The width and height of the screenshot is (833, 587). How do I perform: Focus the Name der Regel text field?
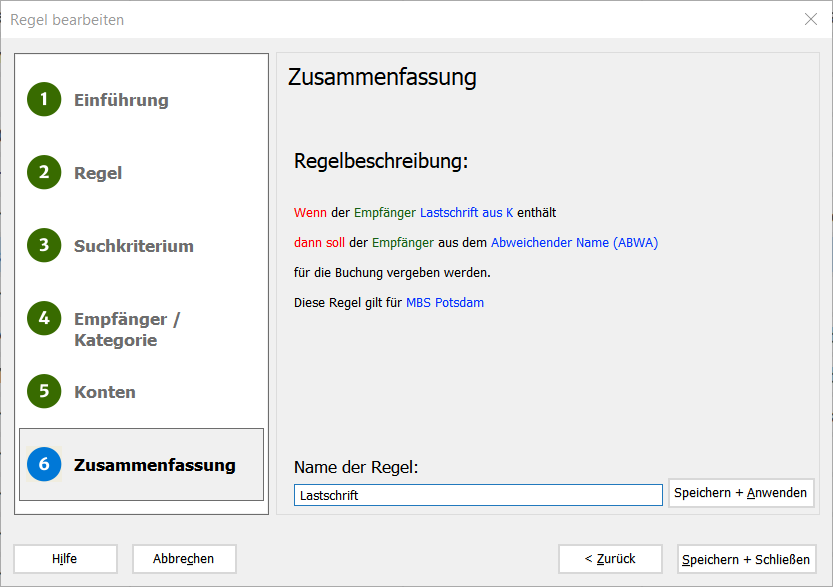coord(478,495)
